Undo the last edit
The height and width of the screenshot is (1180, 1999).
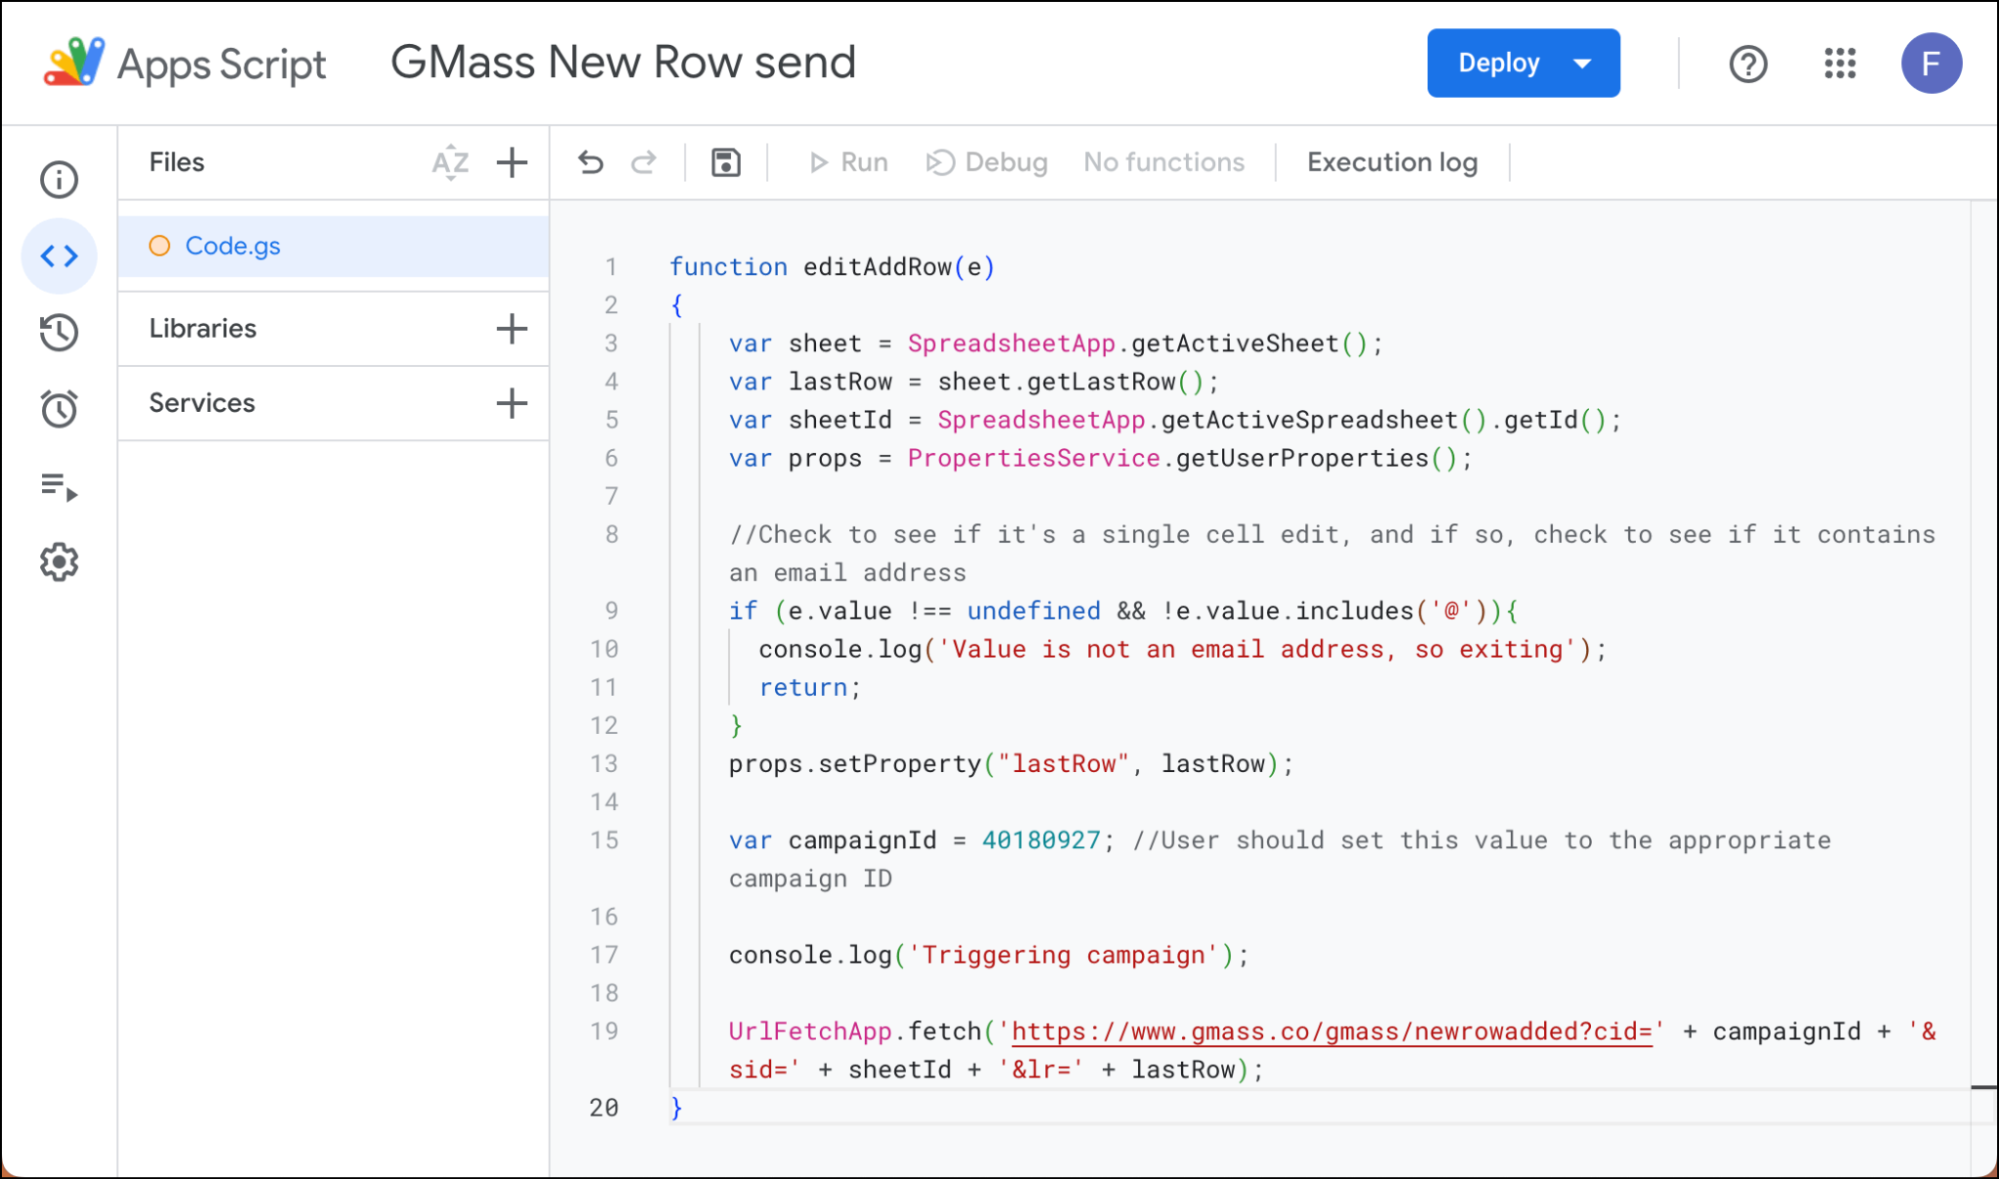point(591,162)
